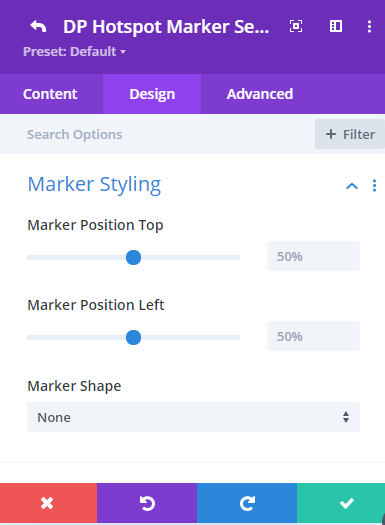
Task: Redo the last change
Action: coord(247,503)
